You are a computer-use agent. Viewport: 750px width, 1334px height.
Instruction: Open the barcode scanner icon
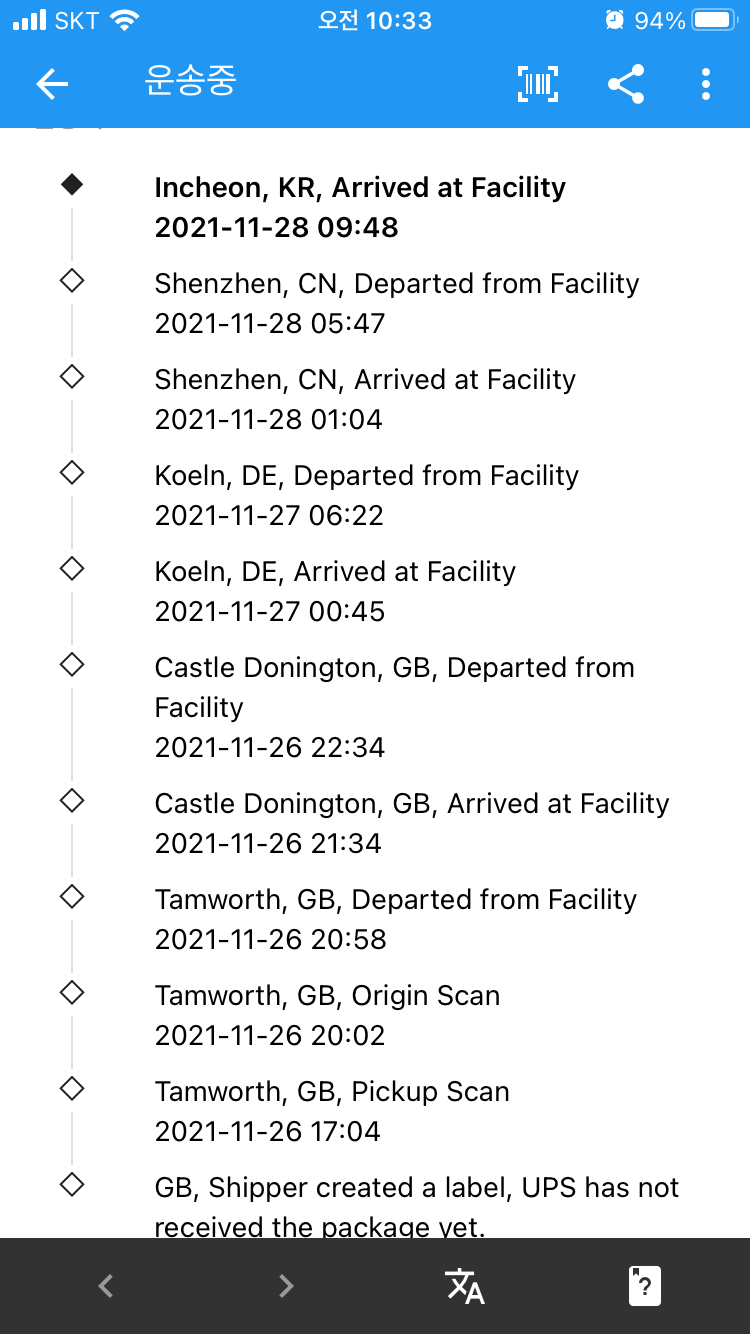538,84
